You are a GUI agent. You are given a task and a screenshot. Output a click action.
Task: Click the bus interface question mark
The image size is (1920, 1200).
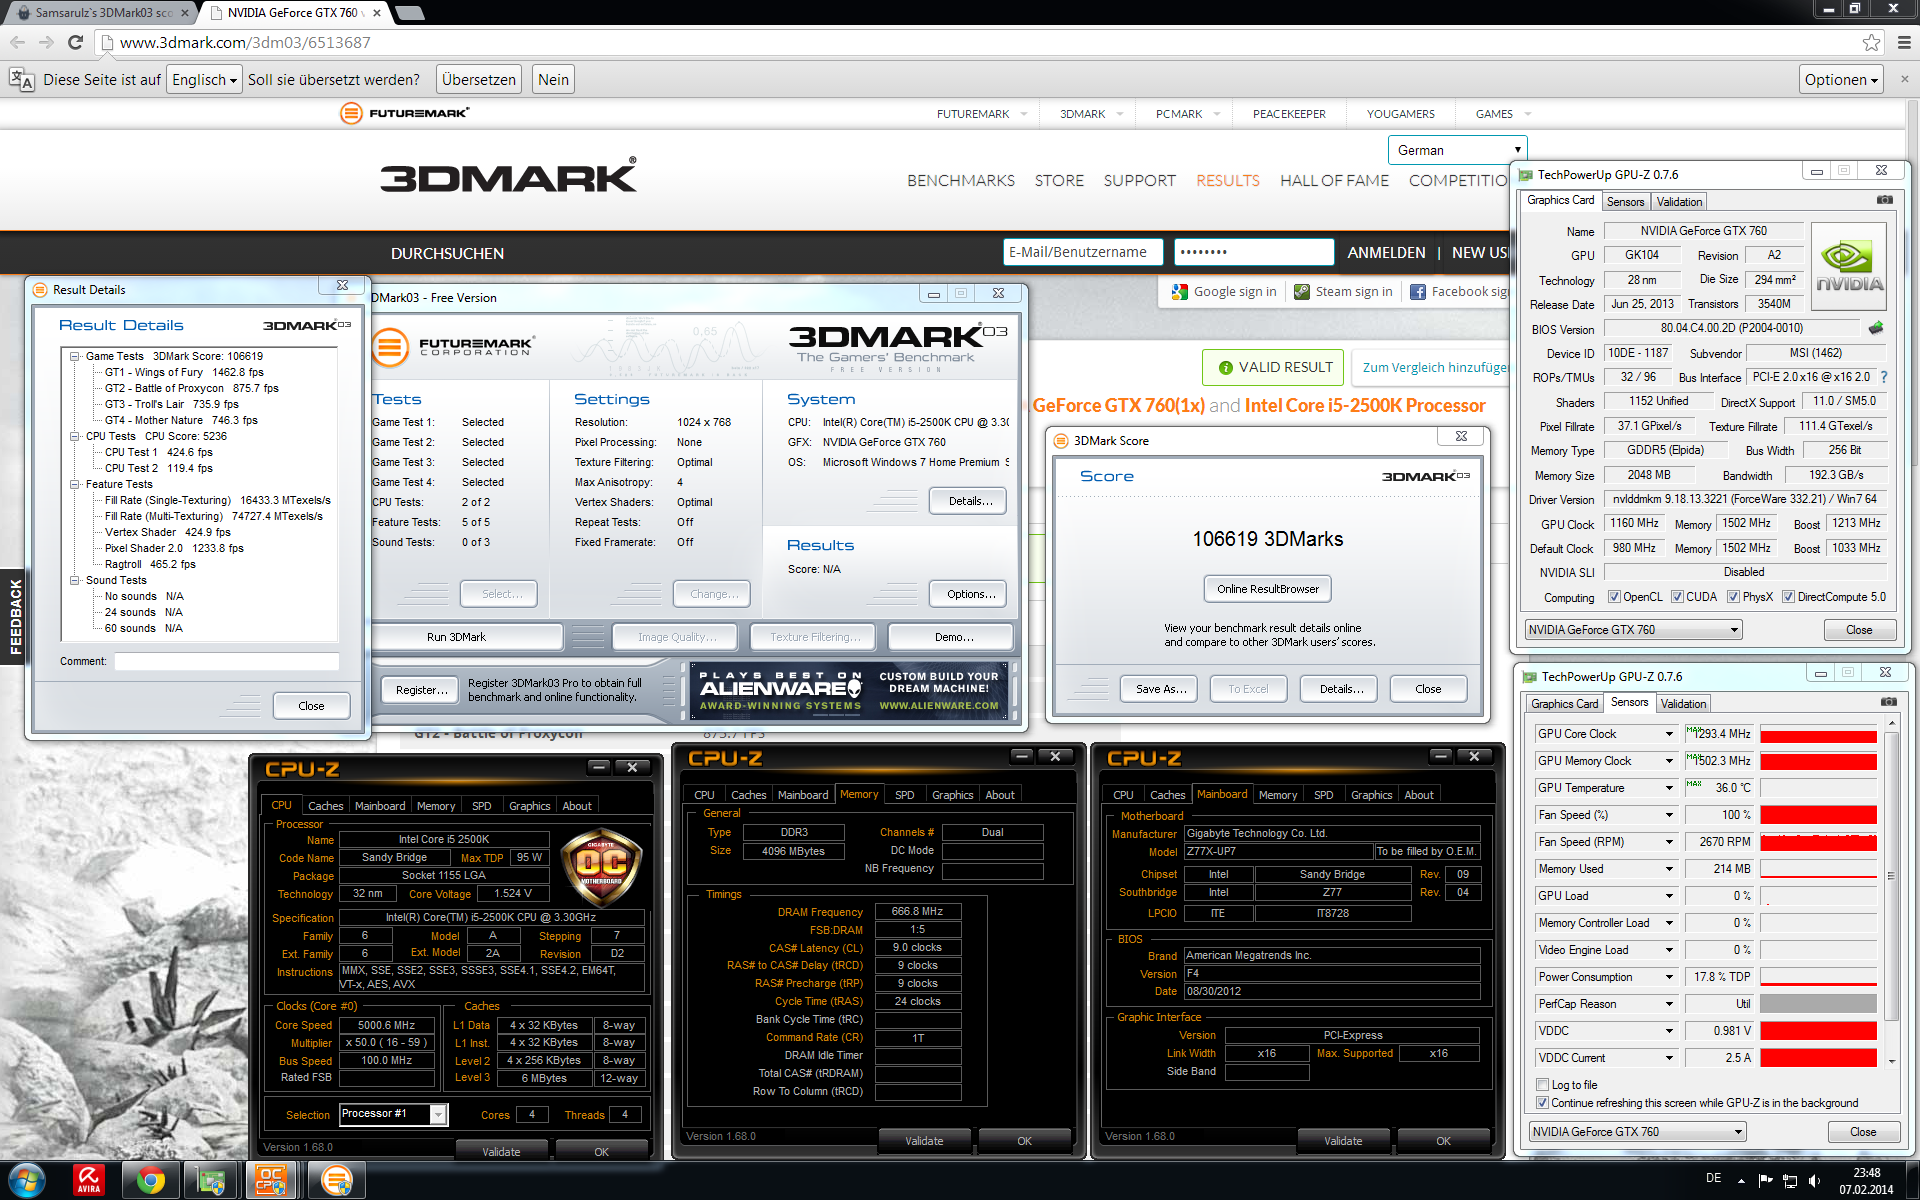(x=1884, y=377)
